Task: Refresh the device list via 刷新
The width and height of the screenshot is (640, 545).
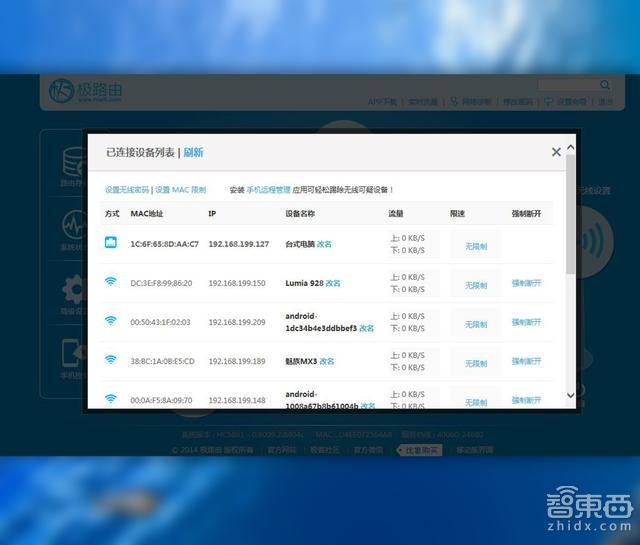Action: coord(193,152)
